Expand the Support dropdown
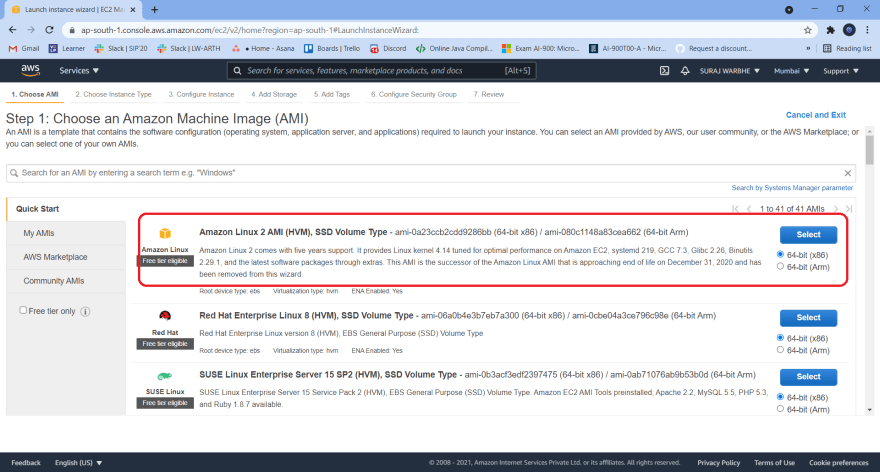 click(x=841, y=71)
